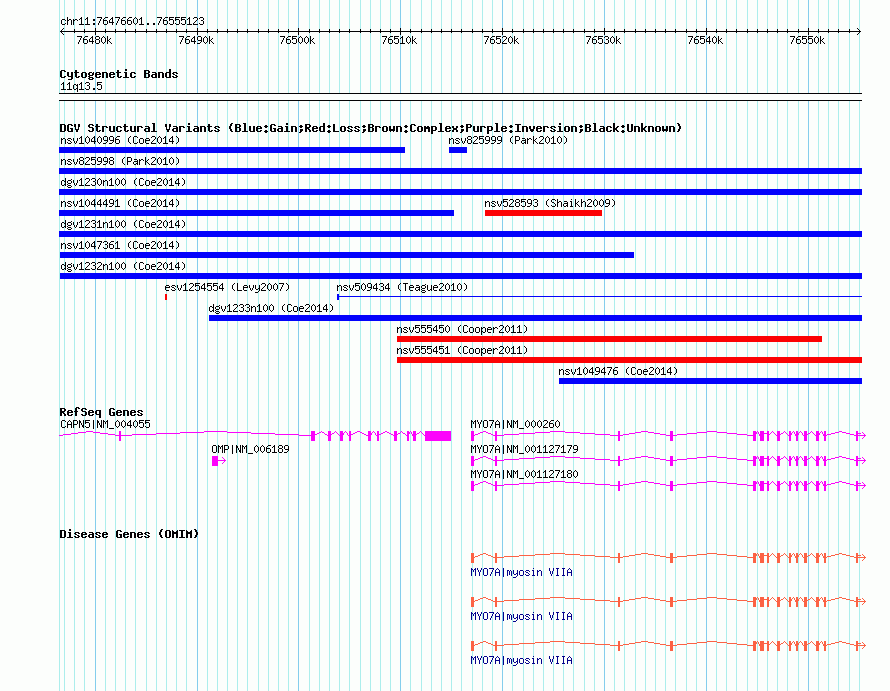
Task: Click the nsv555450 (Cooper2011) label
Action: click(x=462, y=329)
